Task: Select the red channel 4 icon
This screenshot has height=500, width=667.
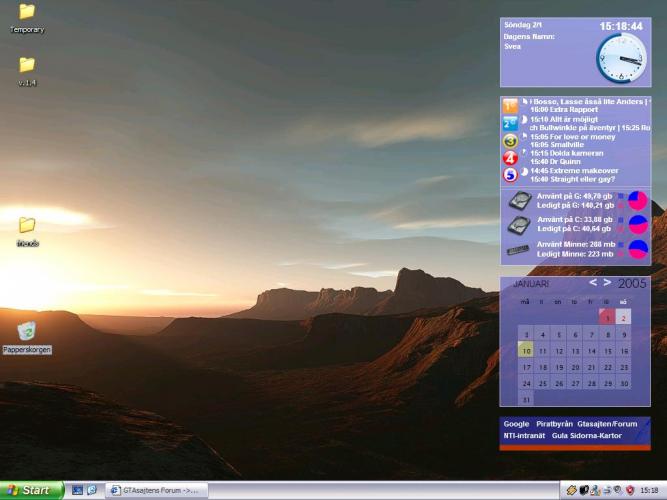Action: click(510, 158)
